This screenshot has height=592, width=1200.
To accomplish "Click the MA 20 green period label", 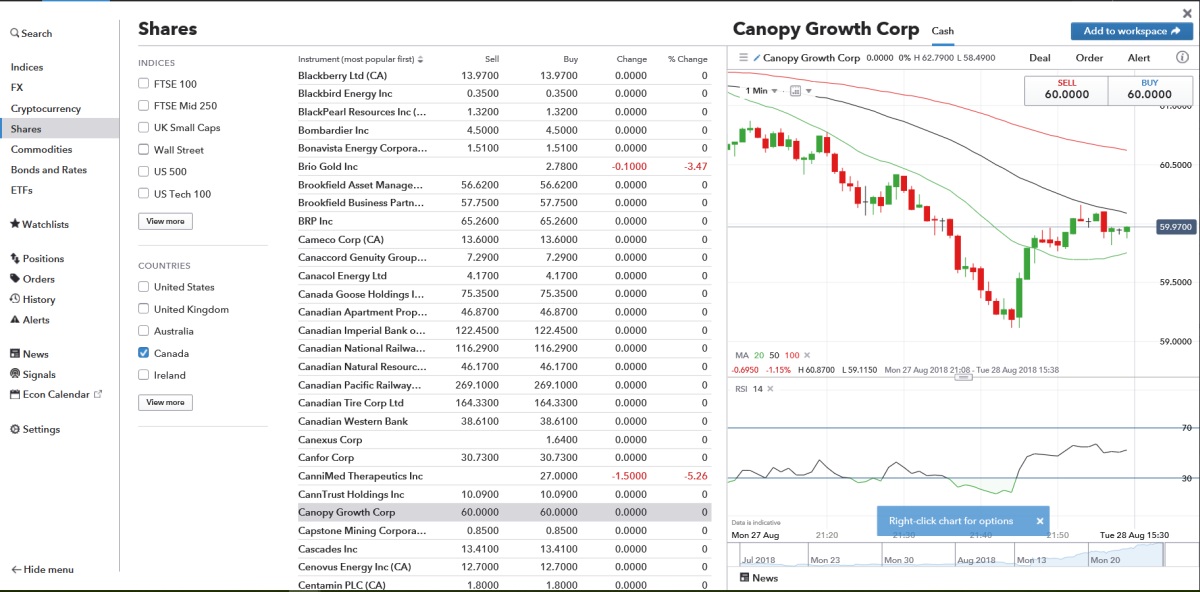I will point(759,355).
